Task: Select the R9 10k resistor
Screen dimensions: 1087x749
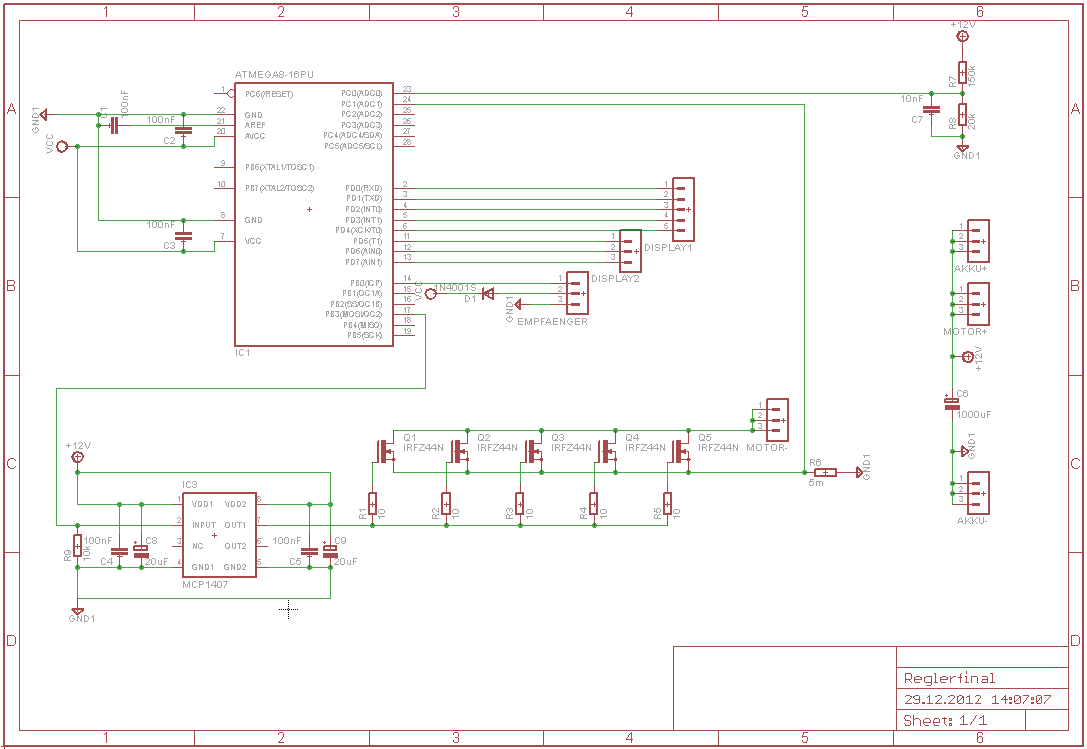Action: pyautogui.click(x=78, y=546)
